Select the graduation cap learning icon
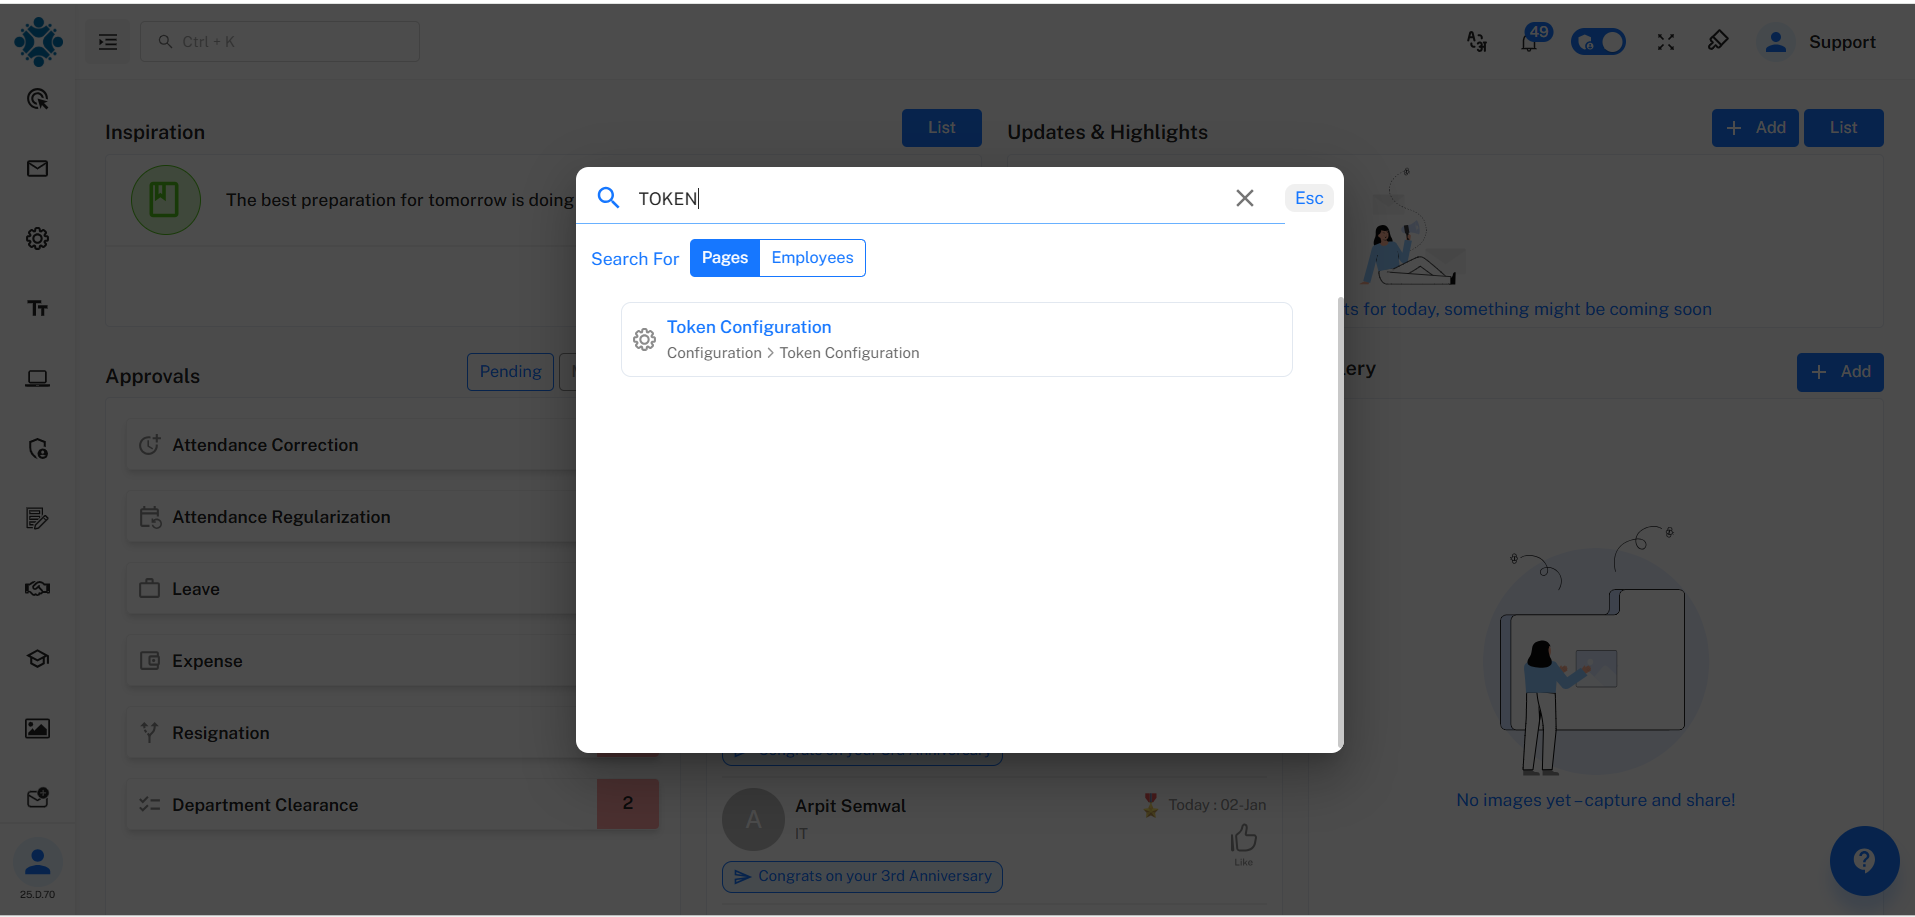Viewport: 1915px width, 917px height. (37, 658)
